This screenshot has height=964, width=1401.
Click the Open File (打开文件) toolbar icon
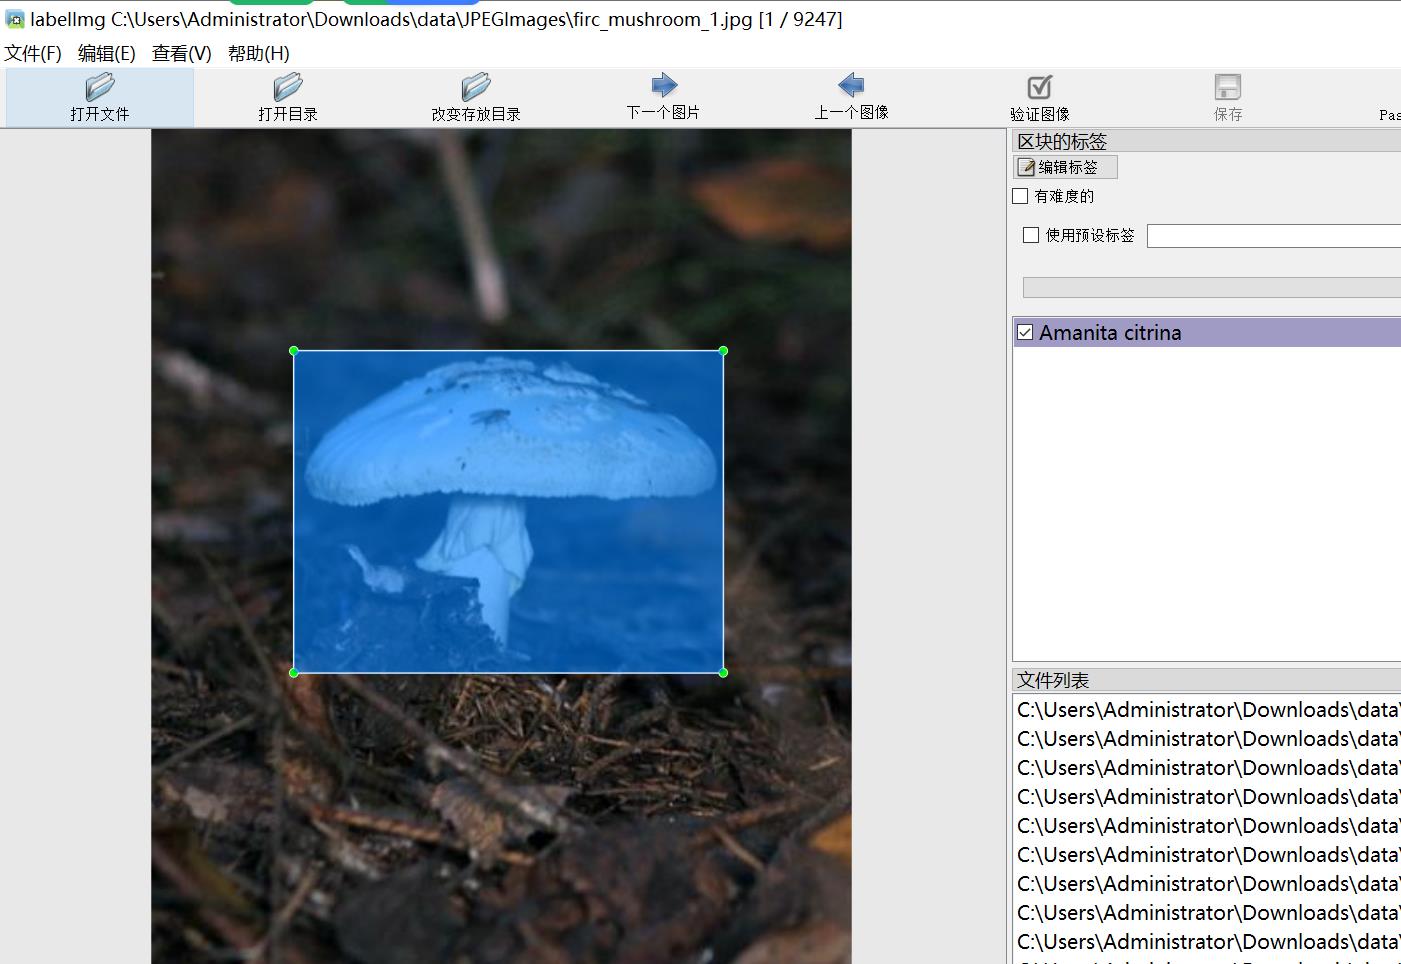pos(100,86)
